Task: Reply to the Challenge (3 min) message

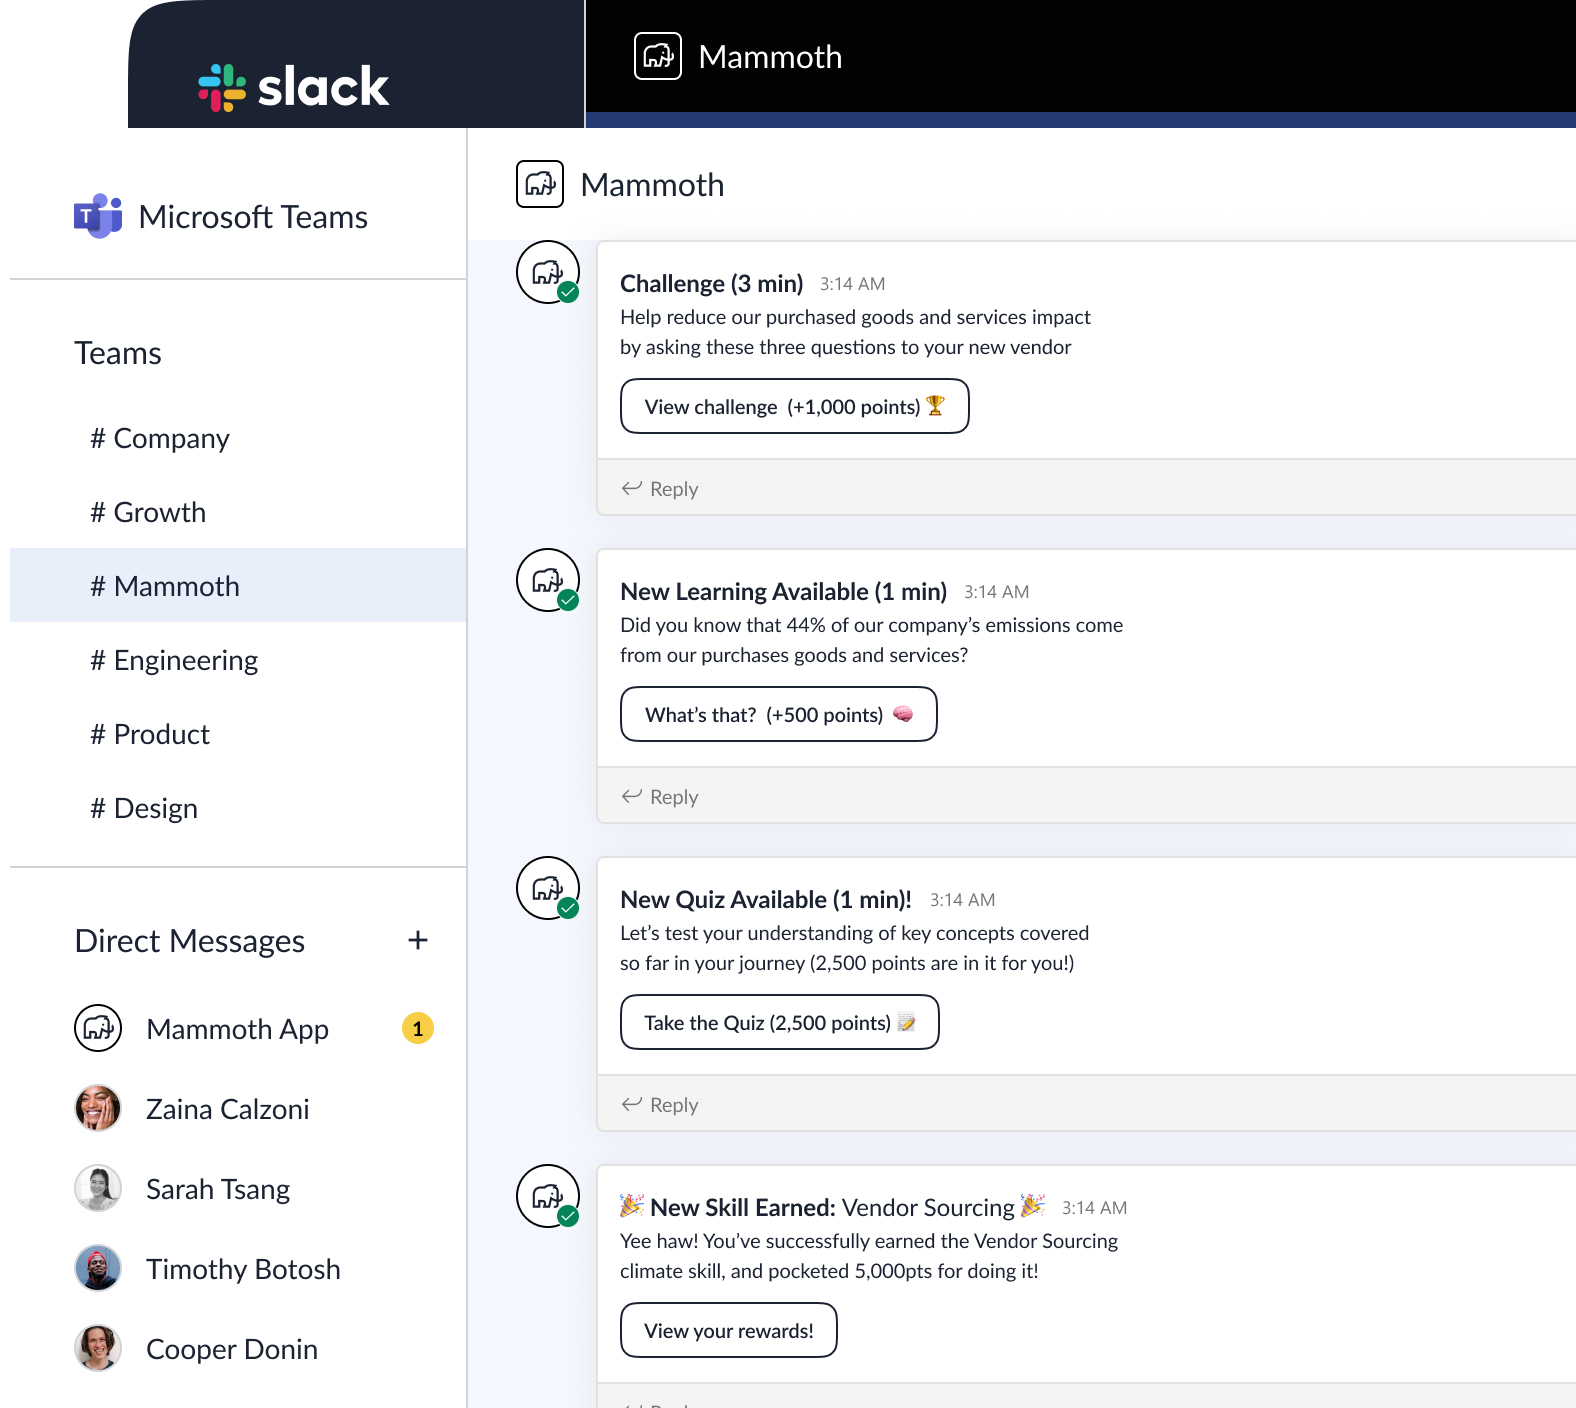Action: point(660,488)
